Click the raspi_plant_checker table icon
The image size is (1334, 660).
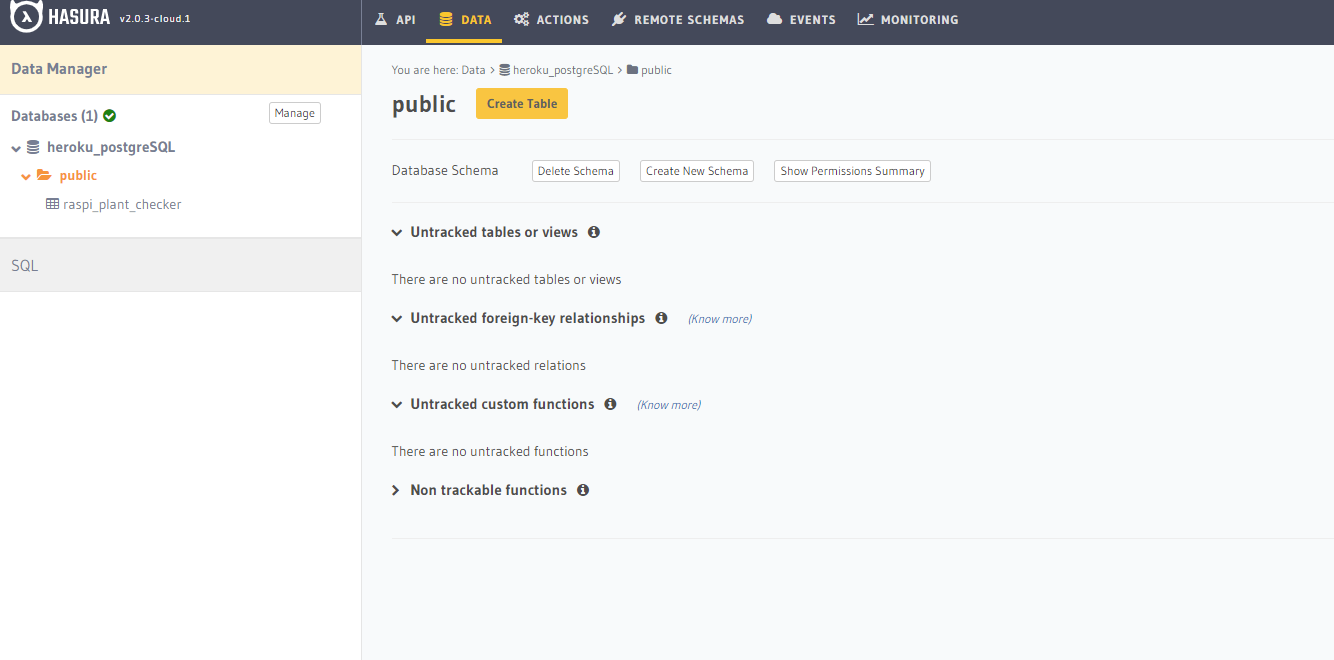(52, 204)
